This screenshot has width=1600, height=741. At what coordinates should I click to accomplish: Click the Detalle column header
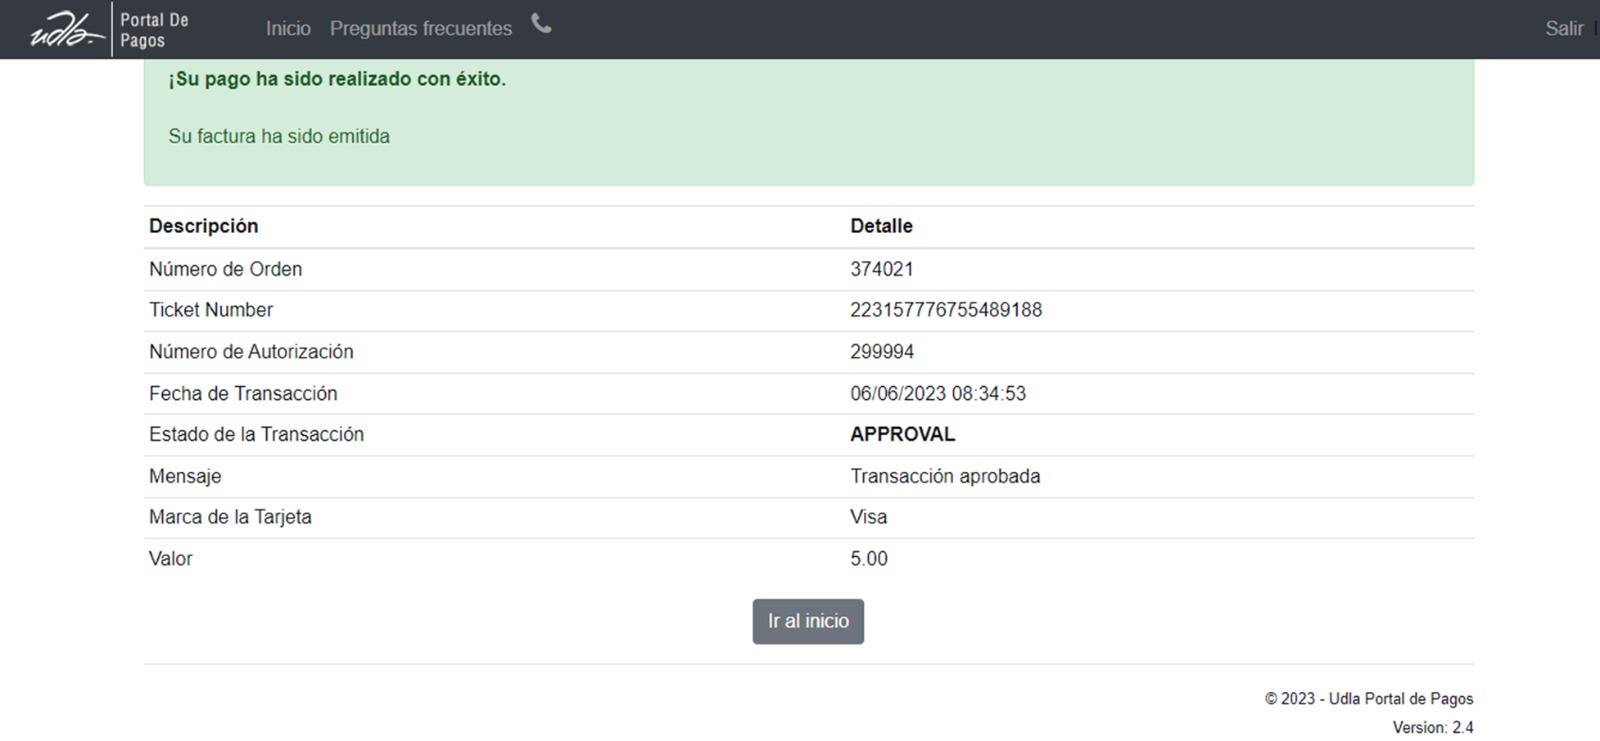tap(880, 226)
